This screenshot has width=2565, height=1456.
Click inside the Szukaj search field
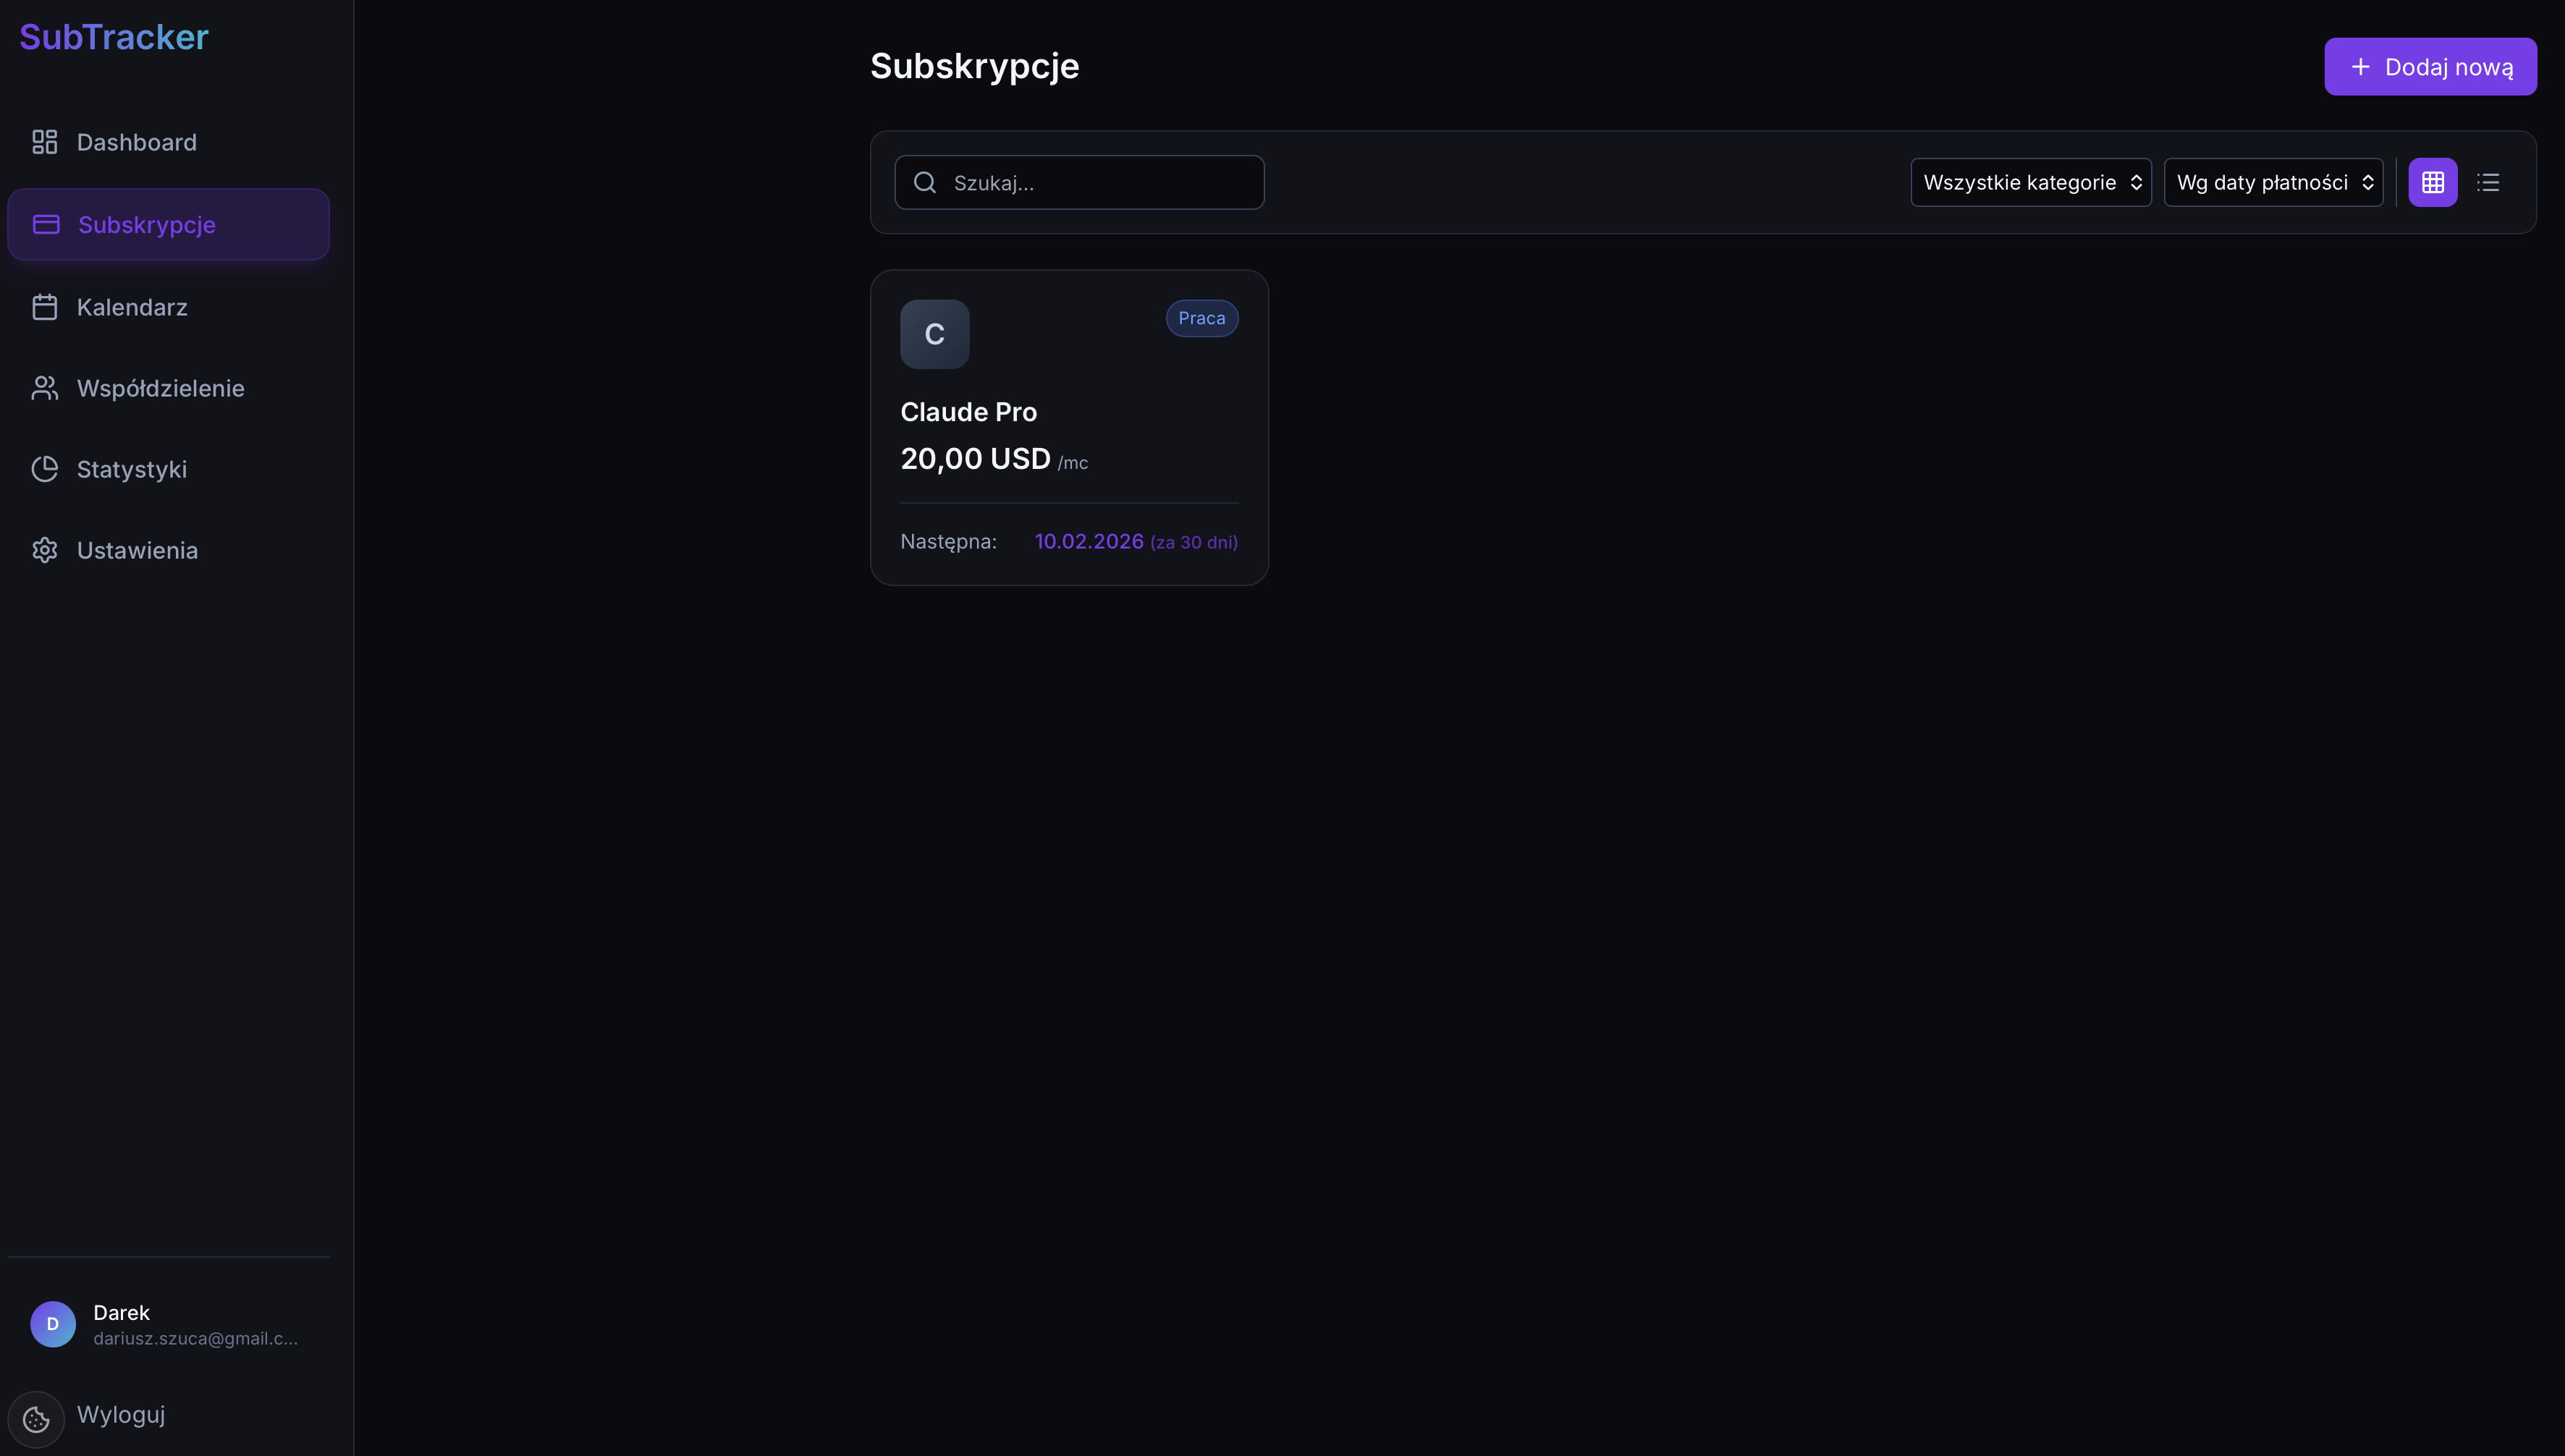[x=1080, y=182]
